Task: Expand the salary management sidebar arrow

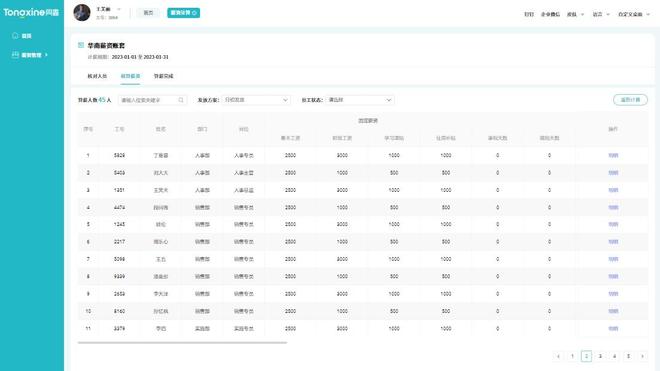Action: (46, 55)
